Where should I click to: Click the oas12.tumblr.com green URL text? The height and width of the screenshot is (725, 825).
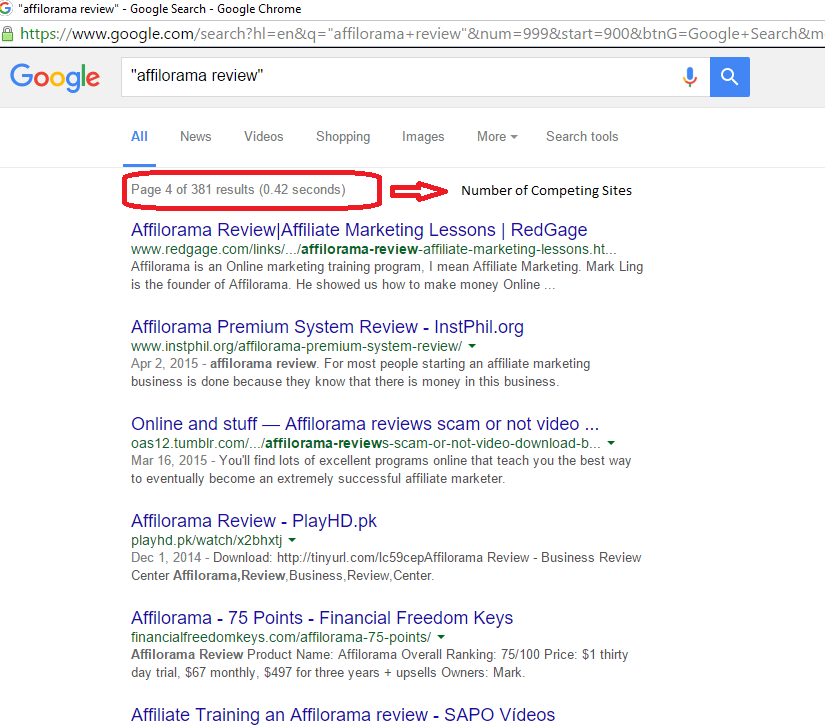point(366,443)
